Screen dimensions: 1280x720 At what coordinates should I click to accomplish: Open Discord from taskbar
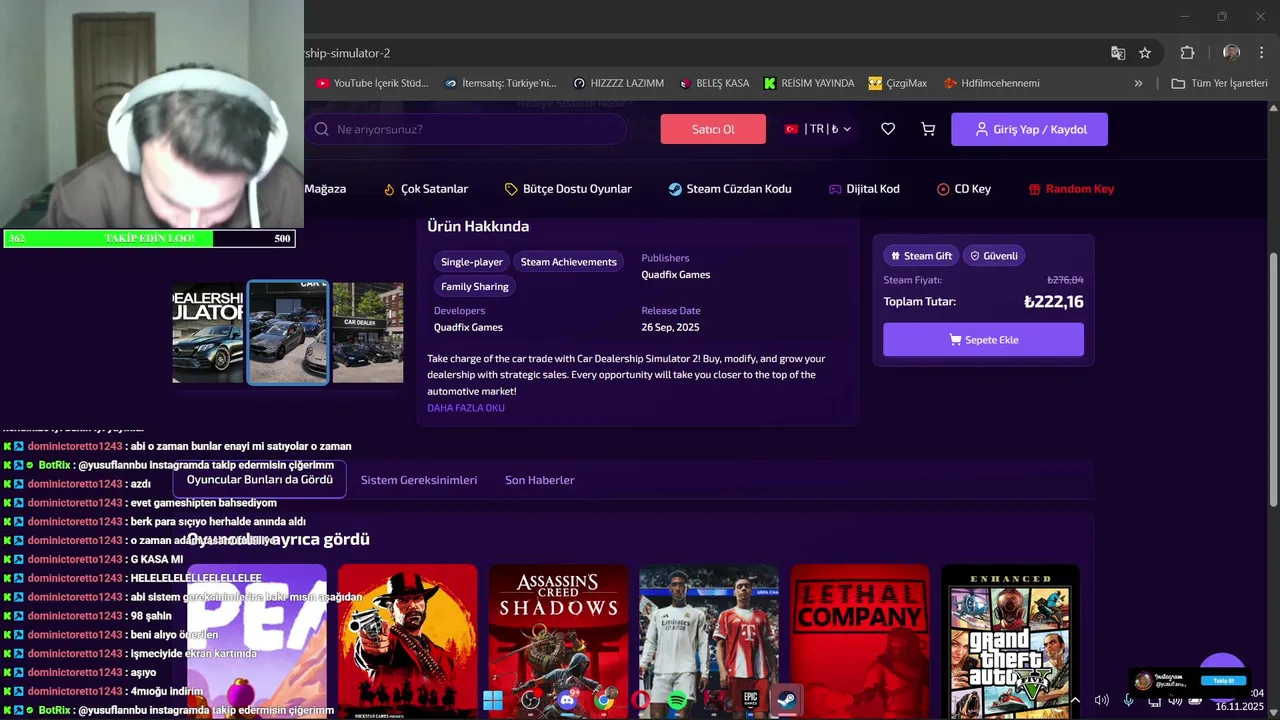(x=567, y=700)
